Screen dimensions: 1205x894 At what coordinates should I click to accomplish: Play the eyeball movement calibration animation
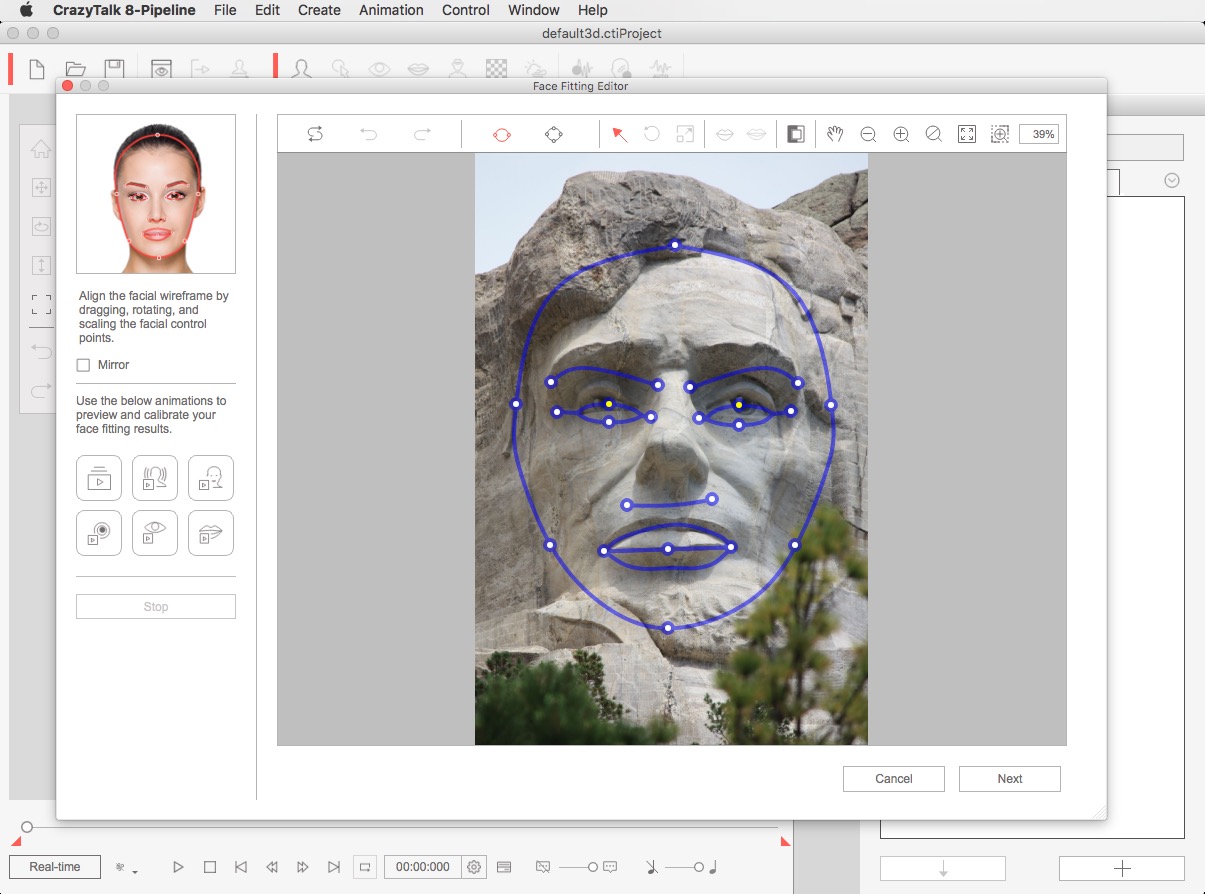pos(99,533)
